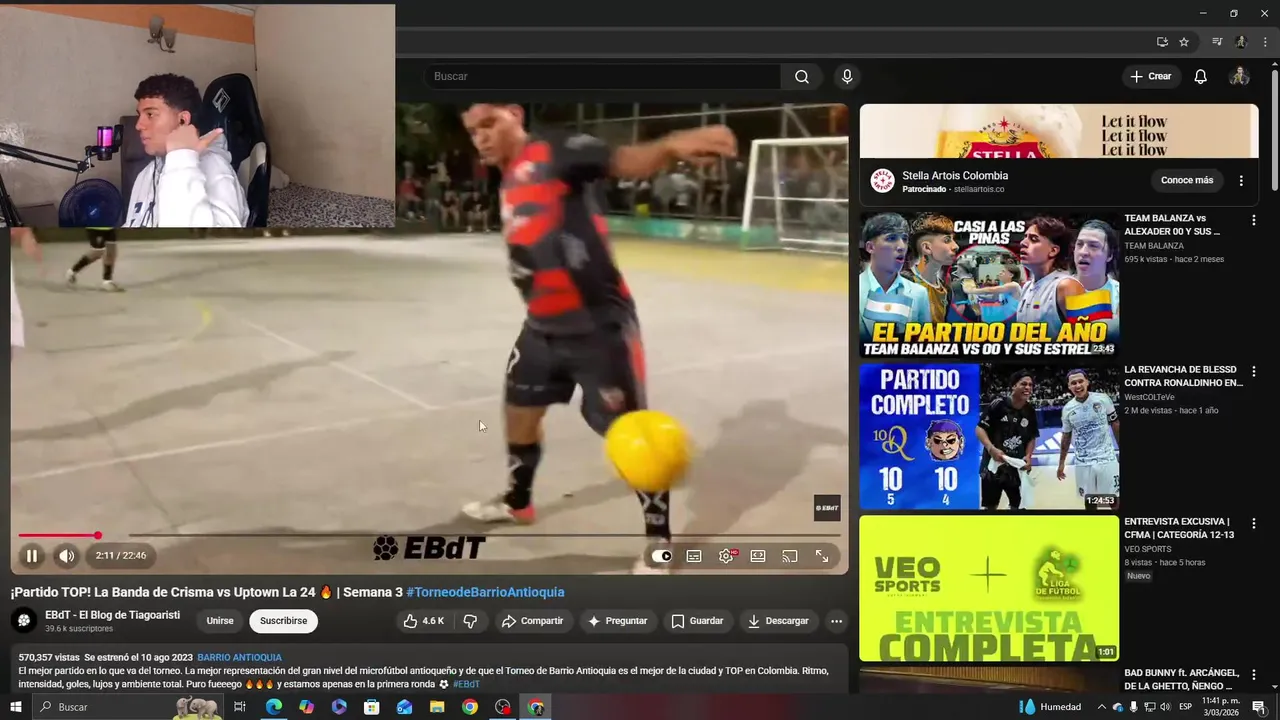Open the EBdT channel avatar
The height and width of the screenshot is (720, 1280).
coord(24,621)
